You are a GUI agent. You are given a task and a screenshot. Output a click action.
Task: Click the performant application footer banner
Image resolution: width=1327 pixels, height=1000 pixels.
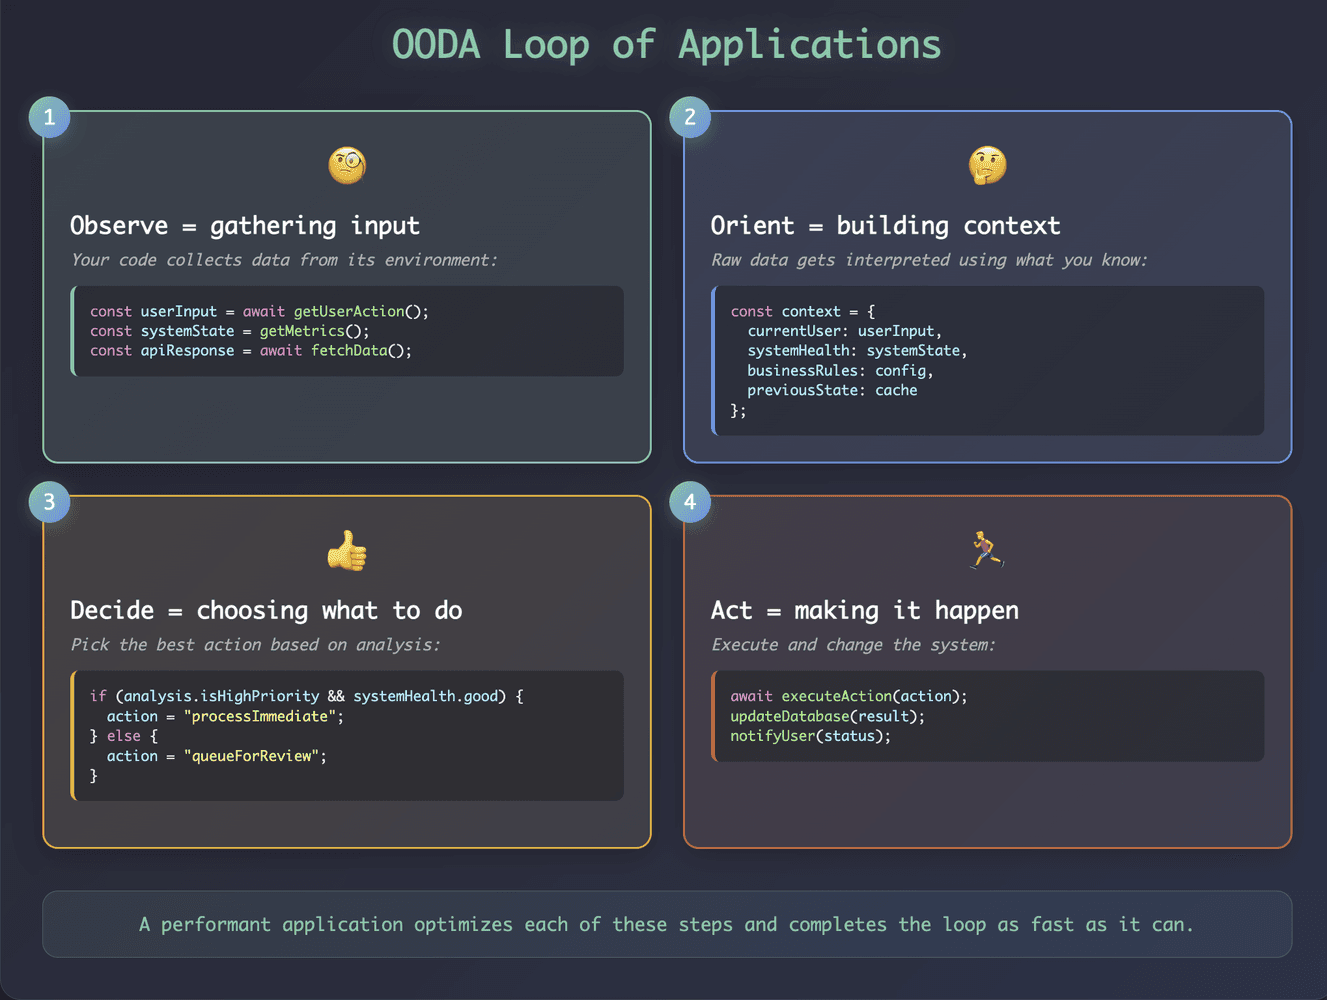pos(666,925)
